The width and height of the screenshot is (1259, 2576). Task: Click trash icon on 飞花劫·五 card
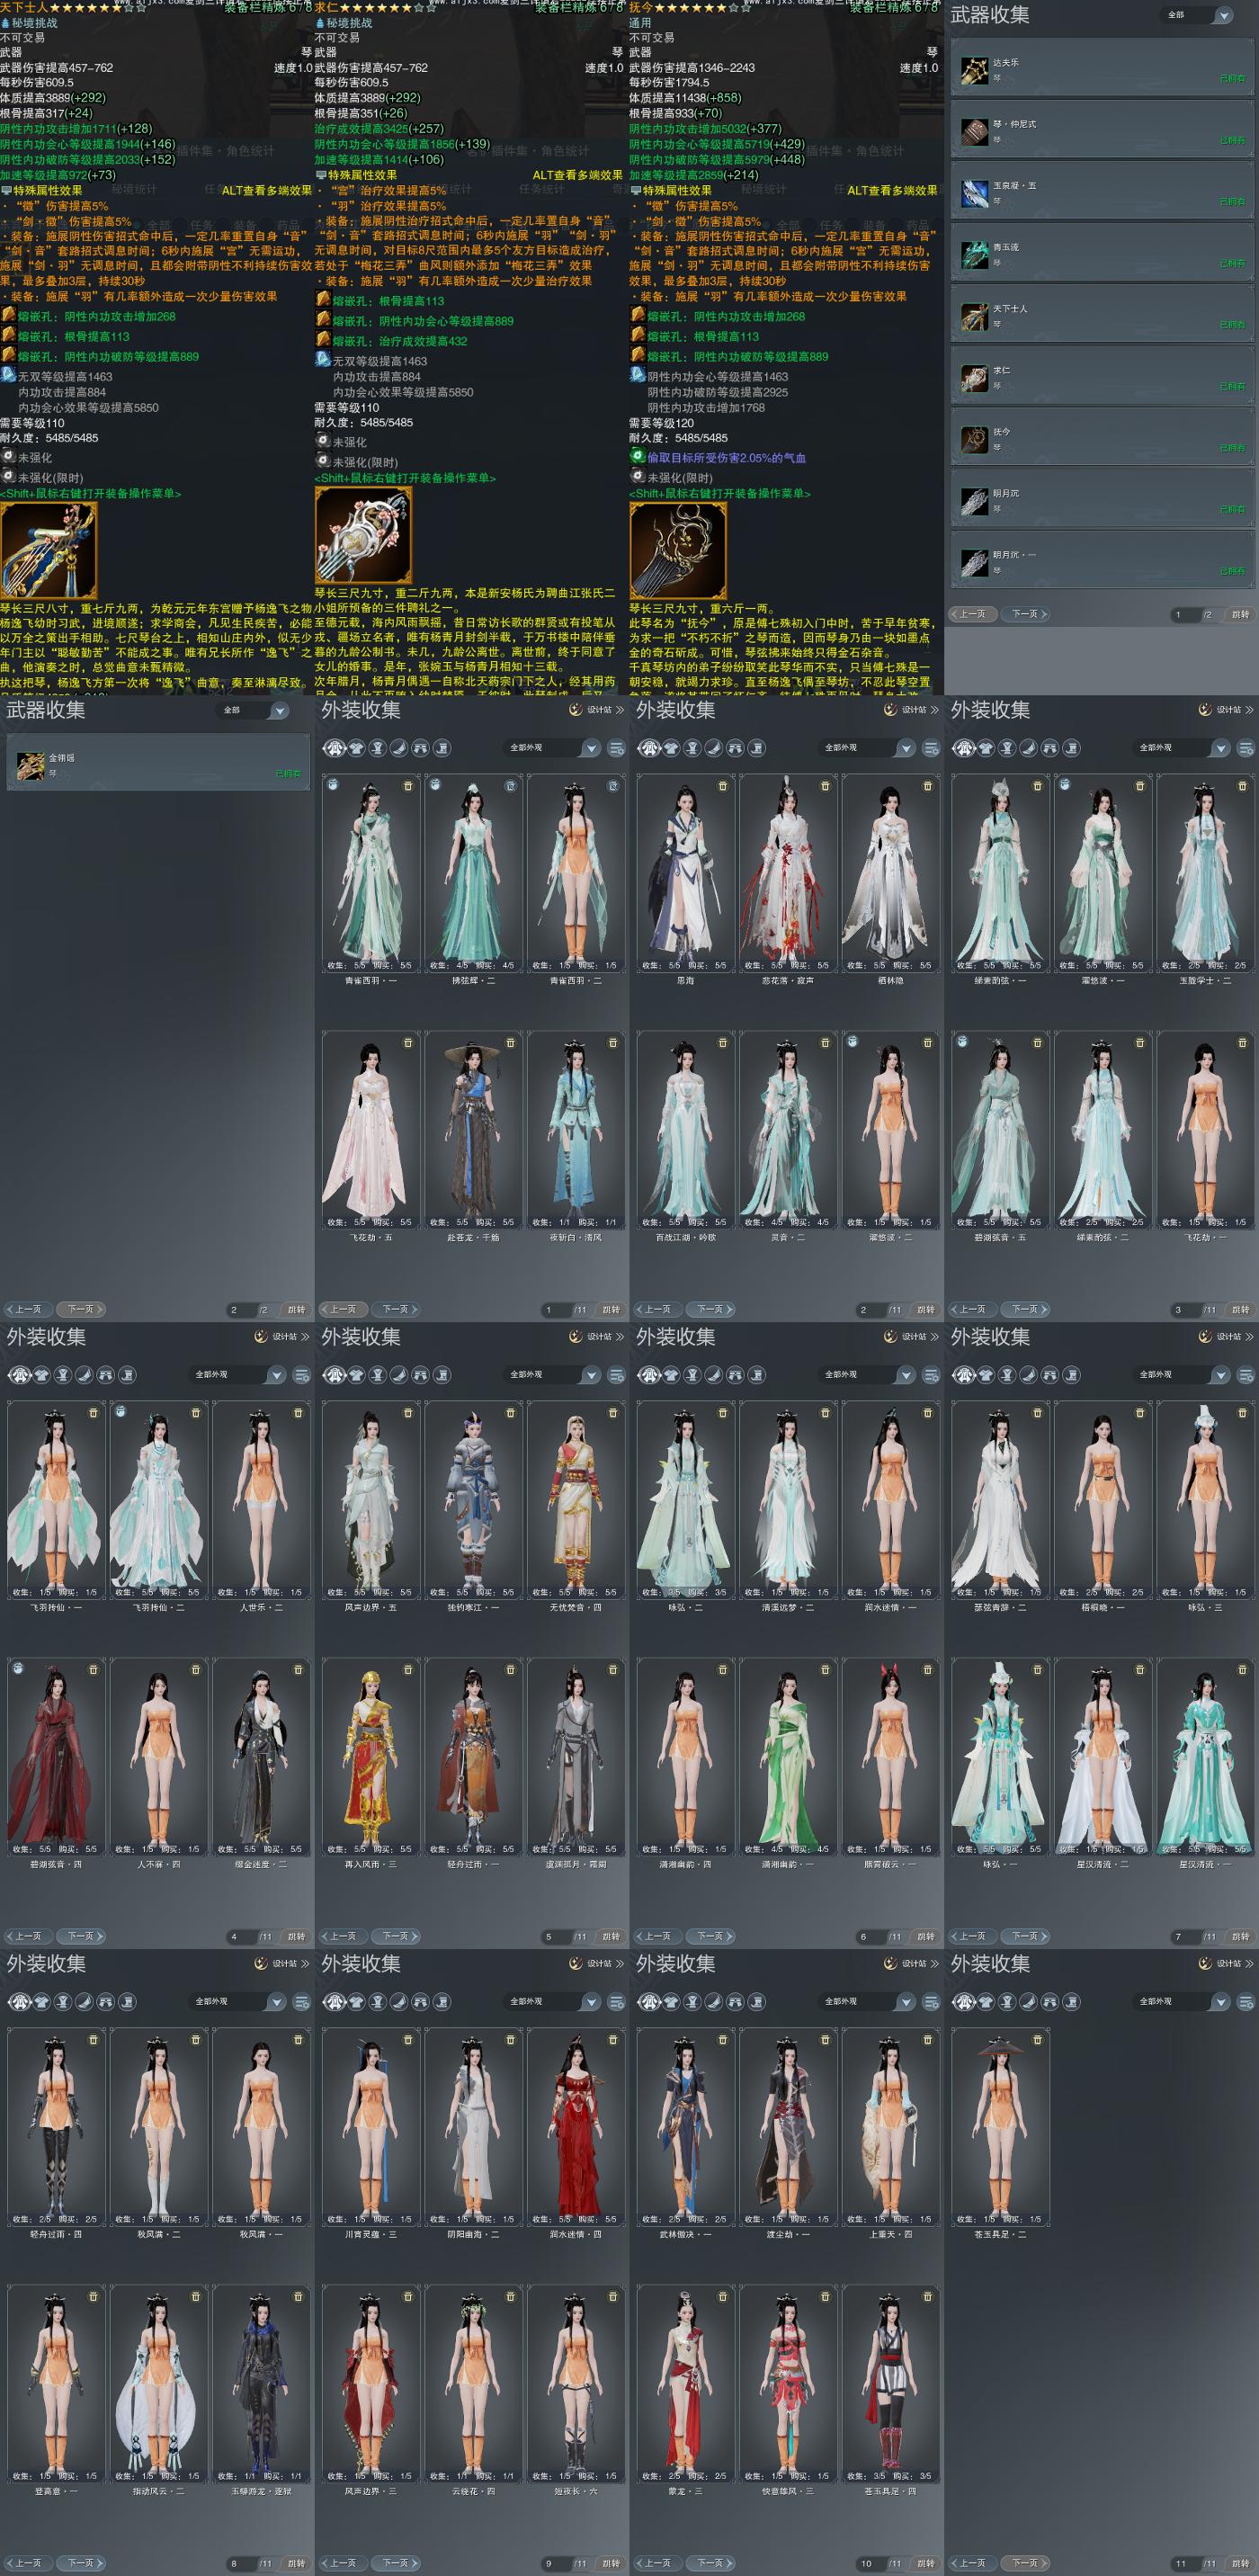408,1043
